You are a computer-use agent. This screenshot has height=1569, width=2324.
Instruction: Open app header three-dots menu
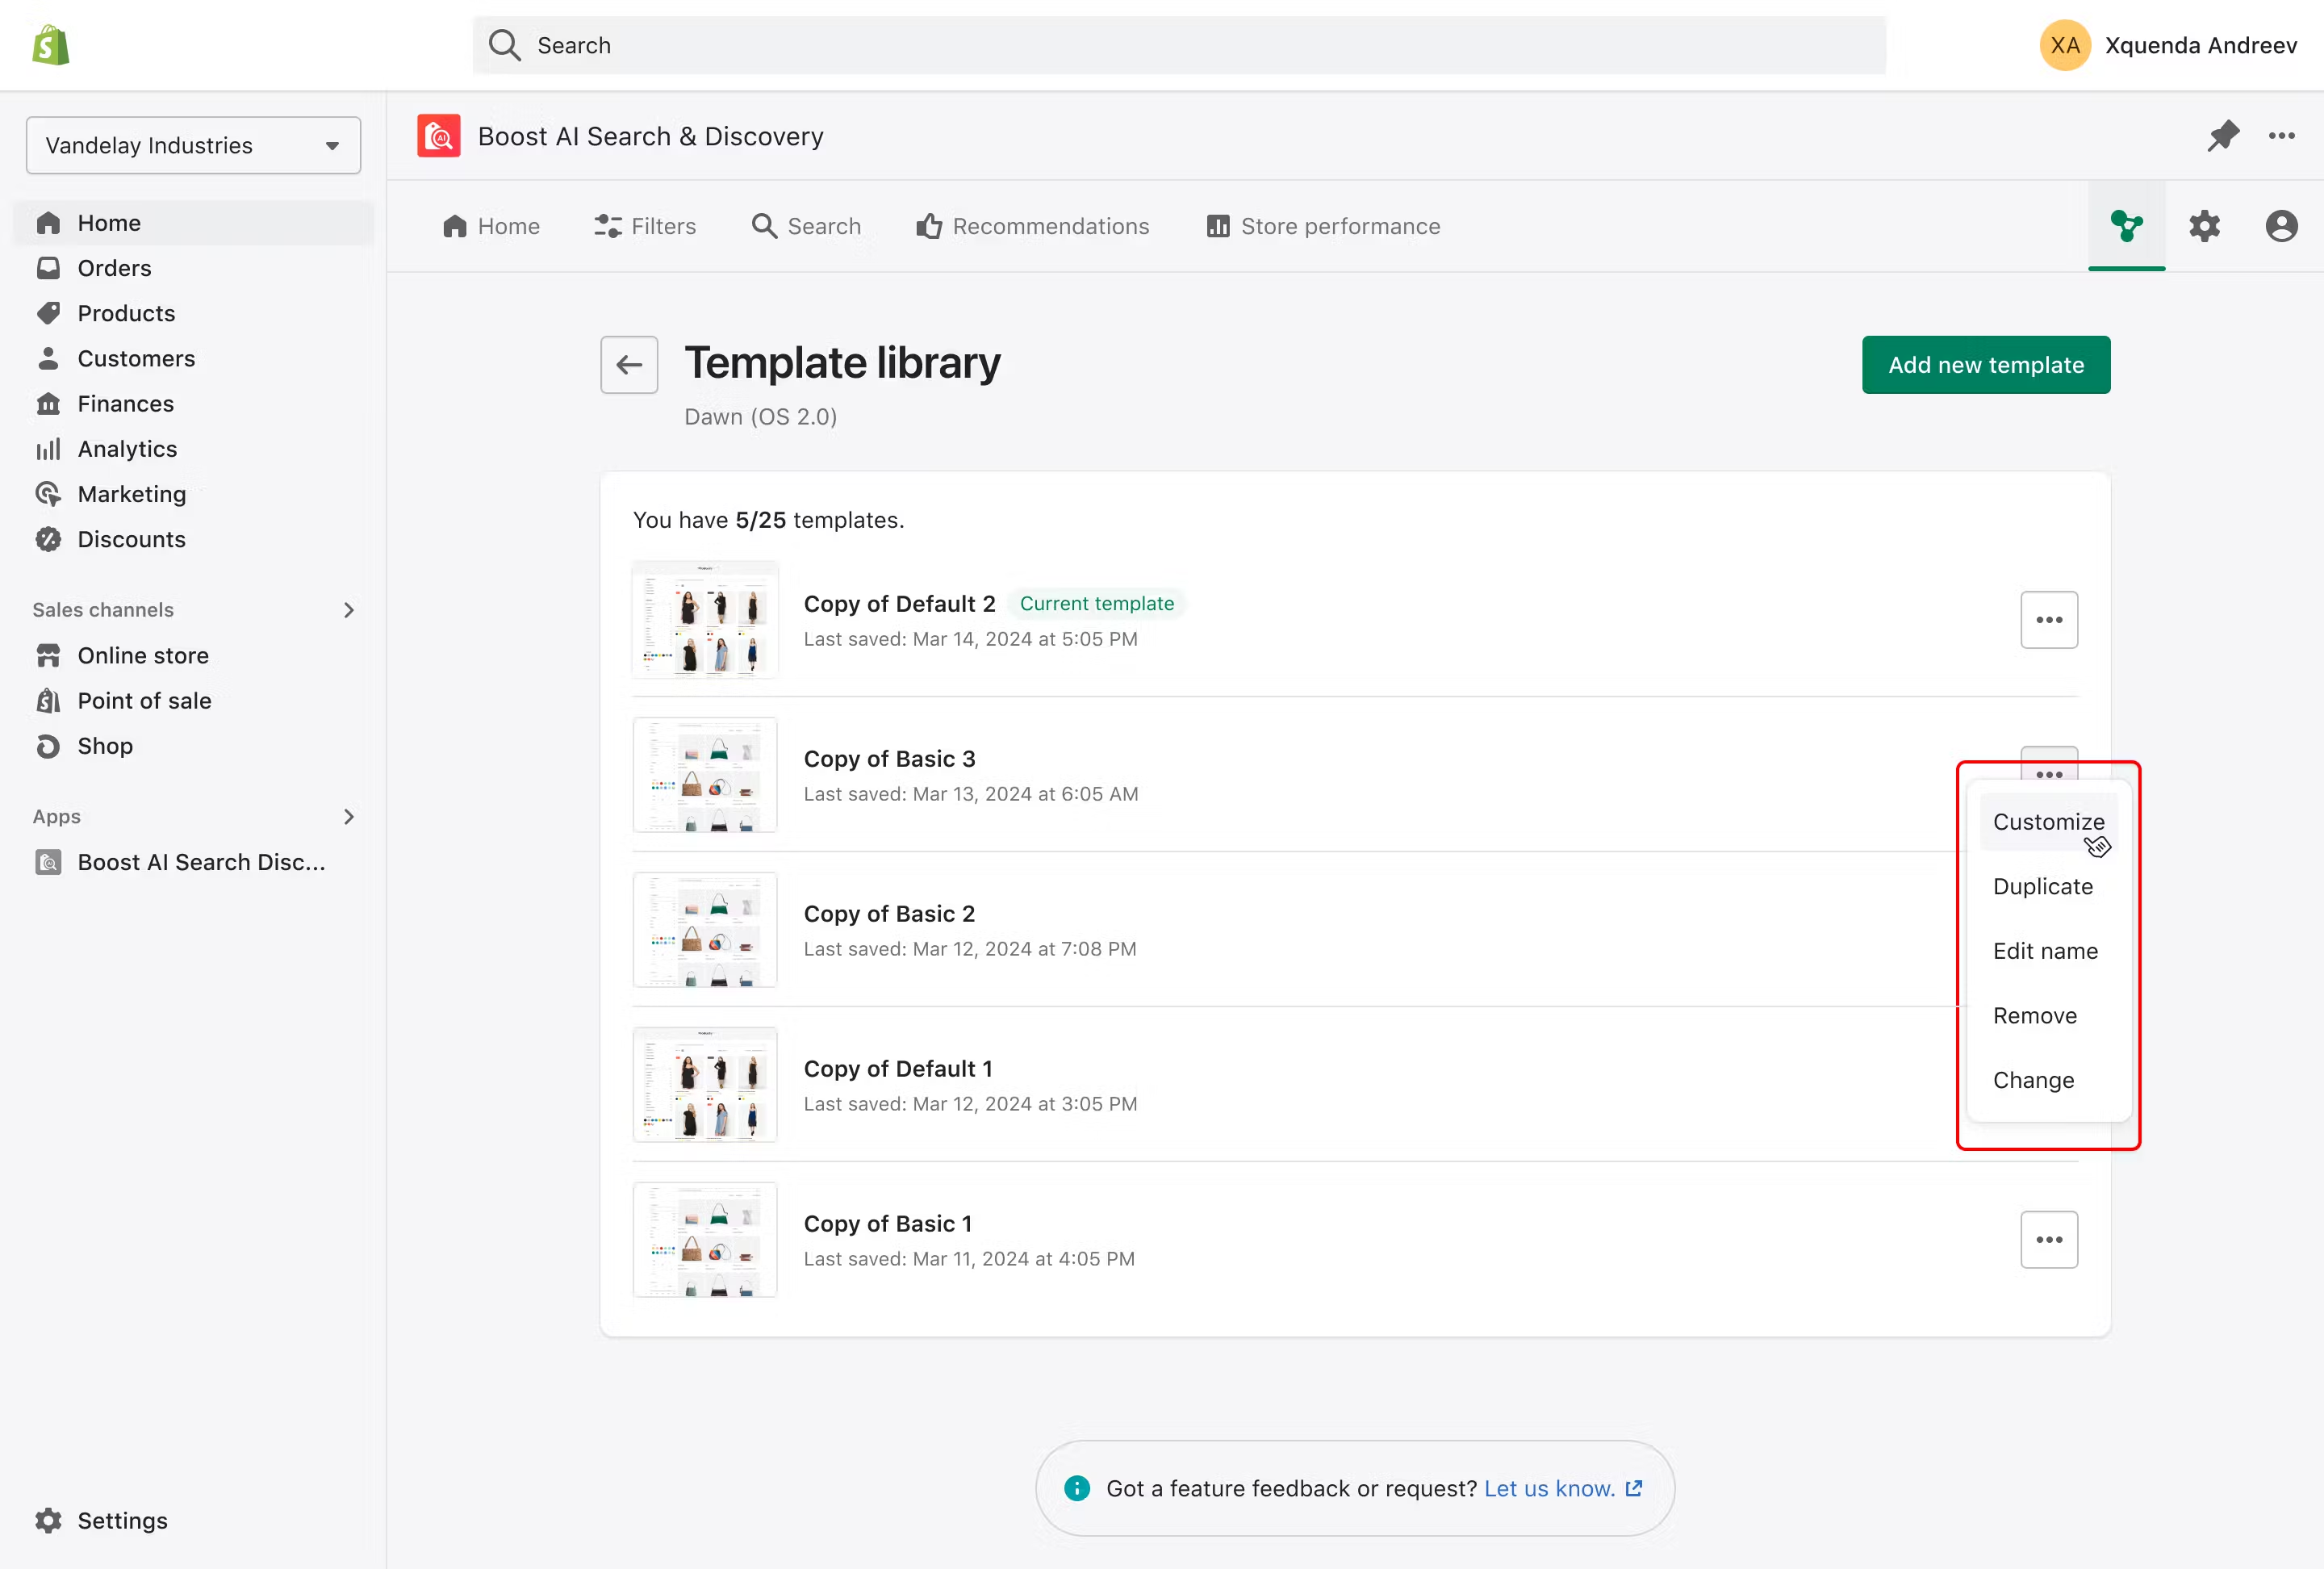[x=2281, y=136]
